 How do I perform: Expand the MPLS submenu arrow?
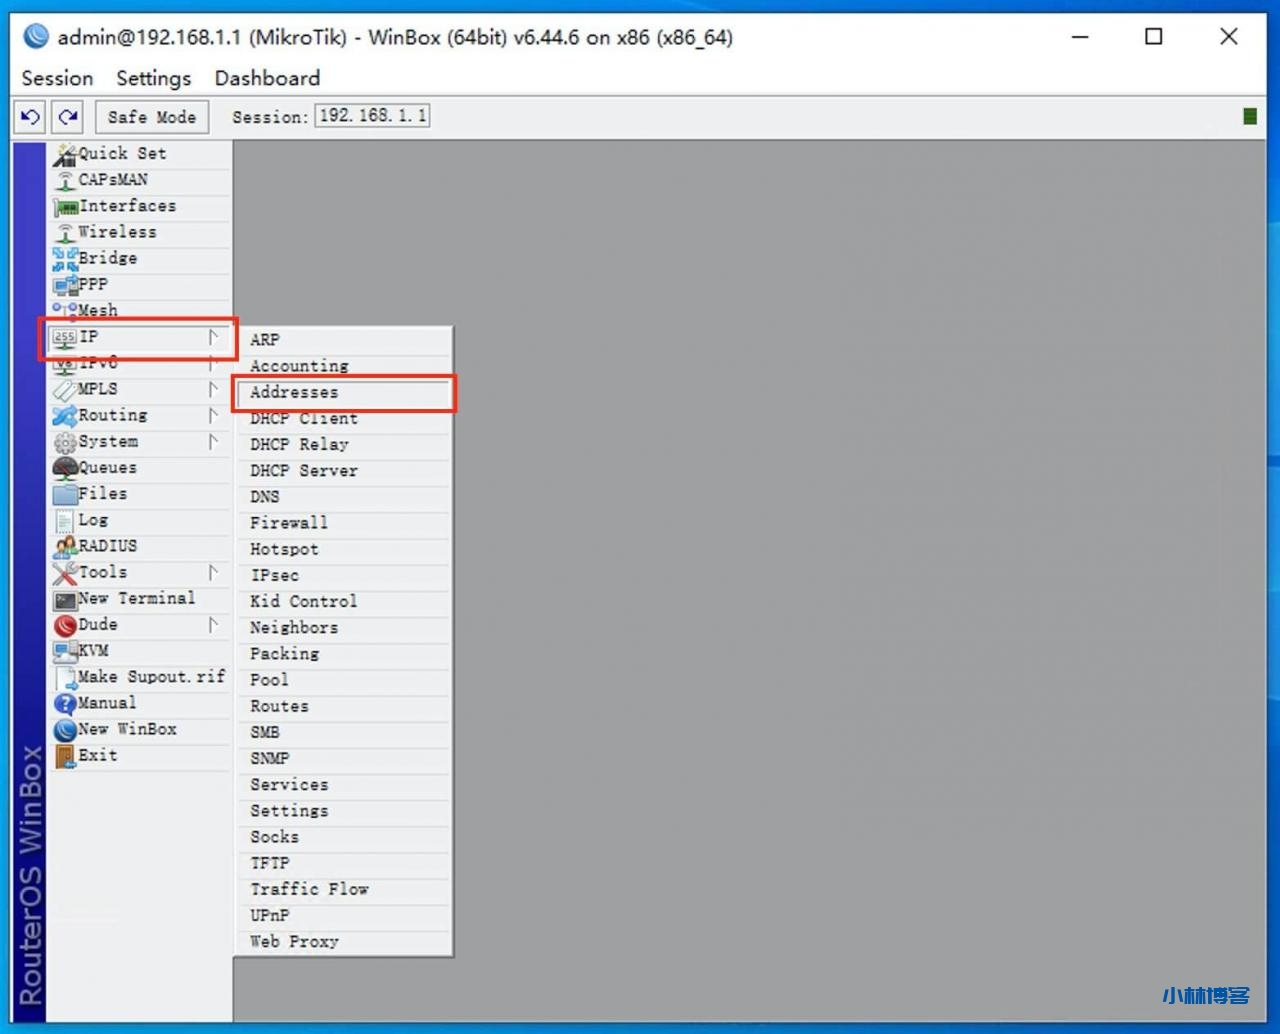click(x=213, y=389)
